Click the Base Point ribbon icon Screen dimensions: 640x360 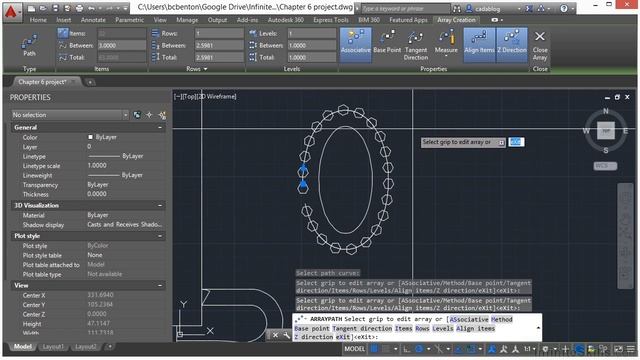[387, 37]
